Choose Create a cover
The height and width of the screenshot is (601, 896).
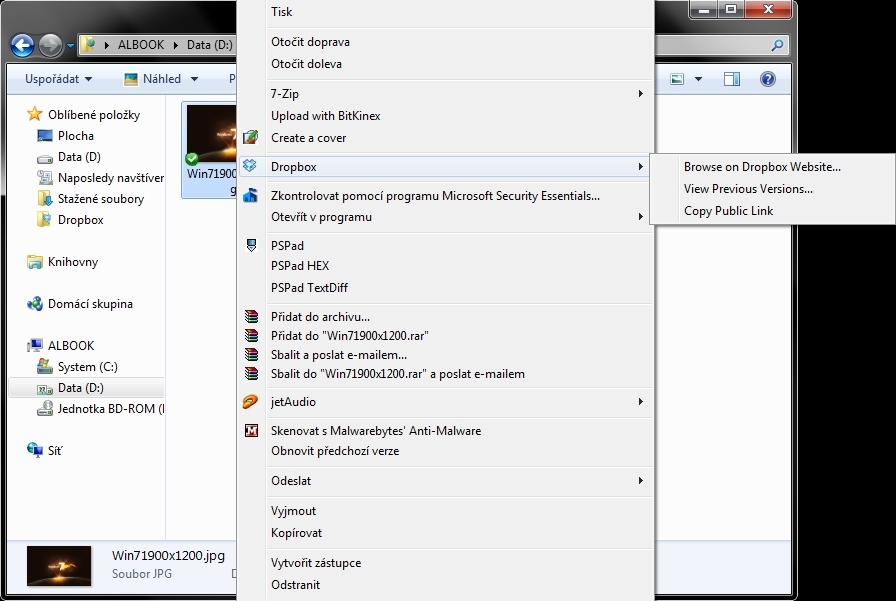tap(445, 138)
